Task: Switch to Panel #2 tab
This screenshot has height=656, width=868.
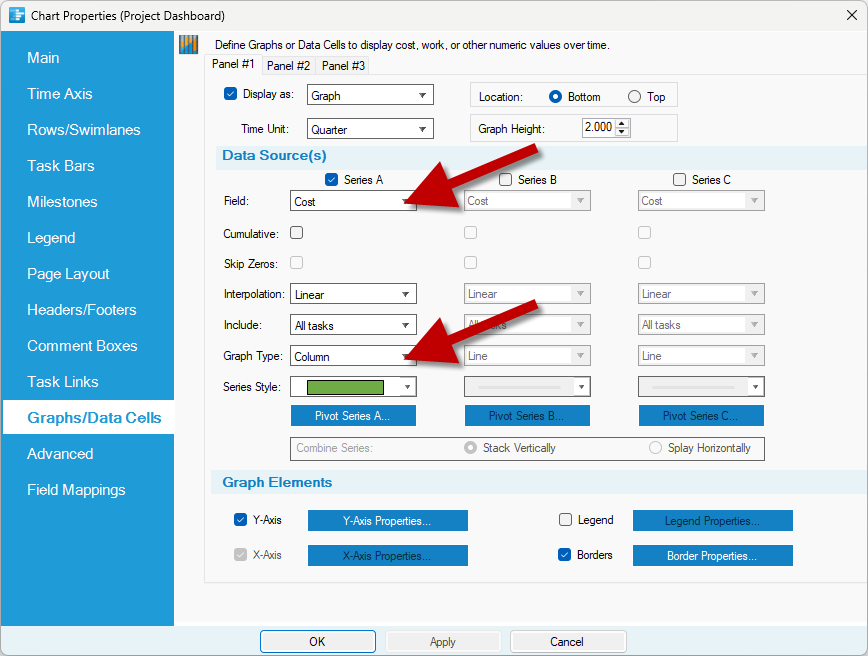Action: pos(288,65)
